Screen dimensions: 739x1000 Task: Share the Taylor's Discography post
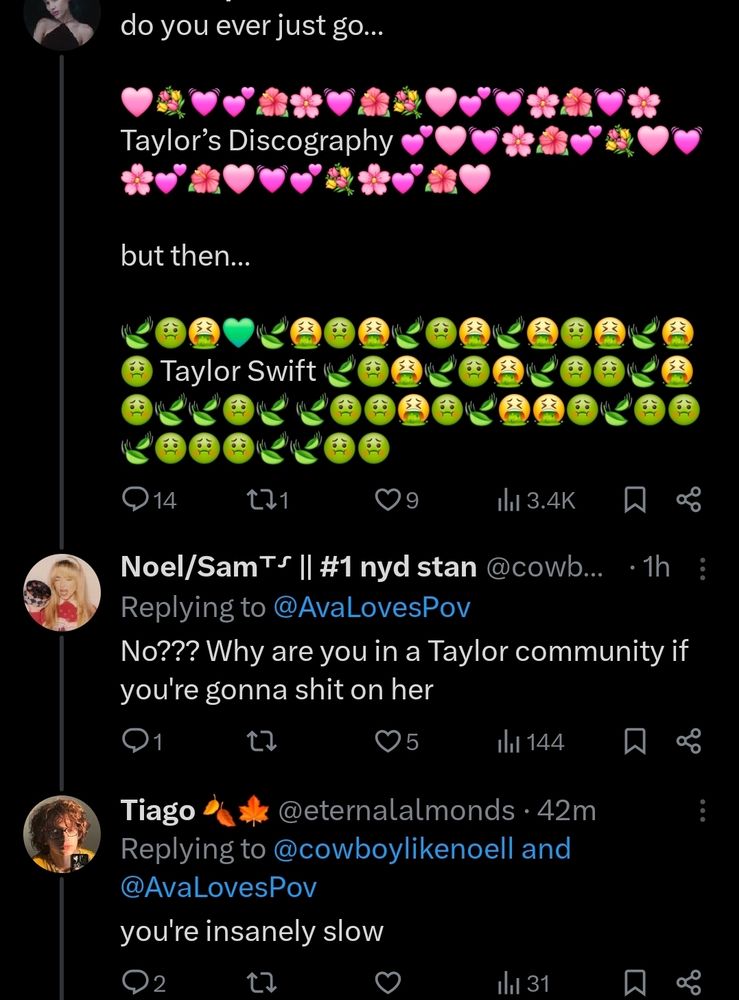pyautogui.click(x=689, y=500)
